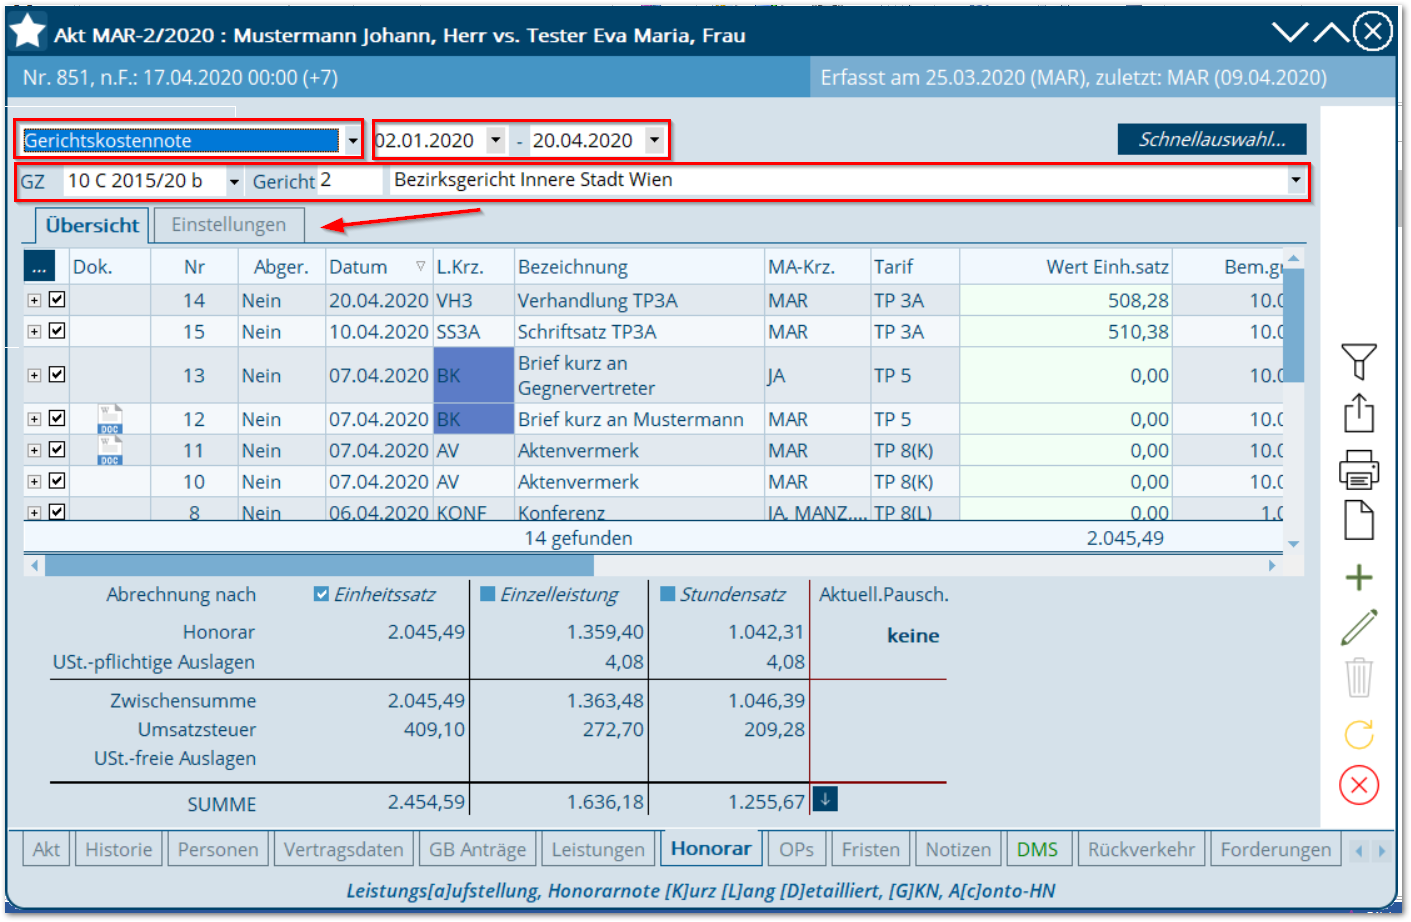The image size is (1411, 922).
Task: Open the Rückverkehr tab
Action: pyautogui.click(x=1141, y=849)
